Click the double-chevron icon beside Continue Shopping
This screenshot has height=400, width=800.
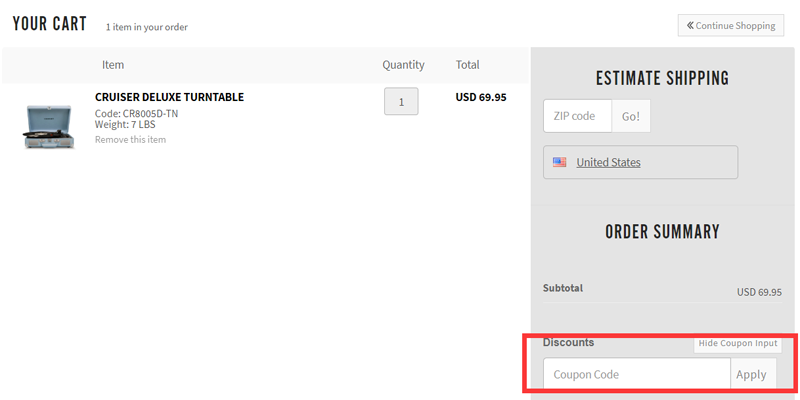(x=690, y=26)
